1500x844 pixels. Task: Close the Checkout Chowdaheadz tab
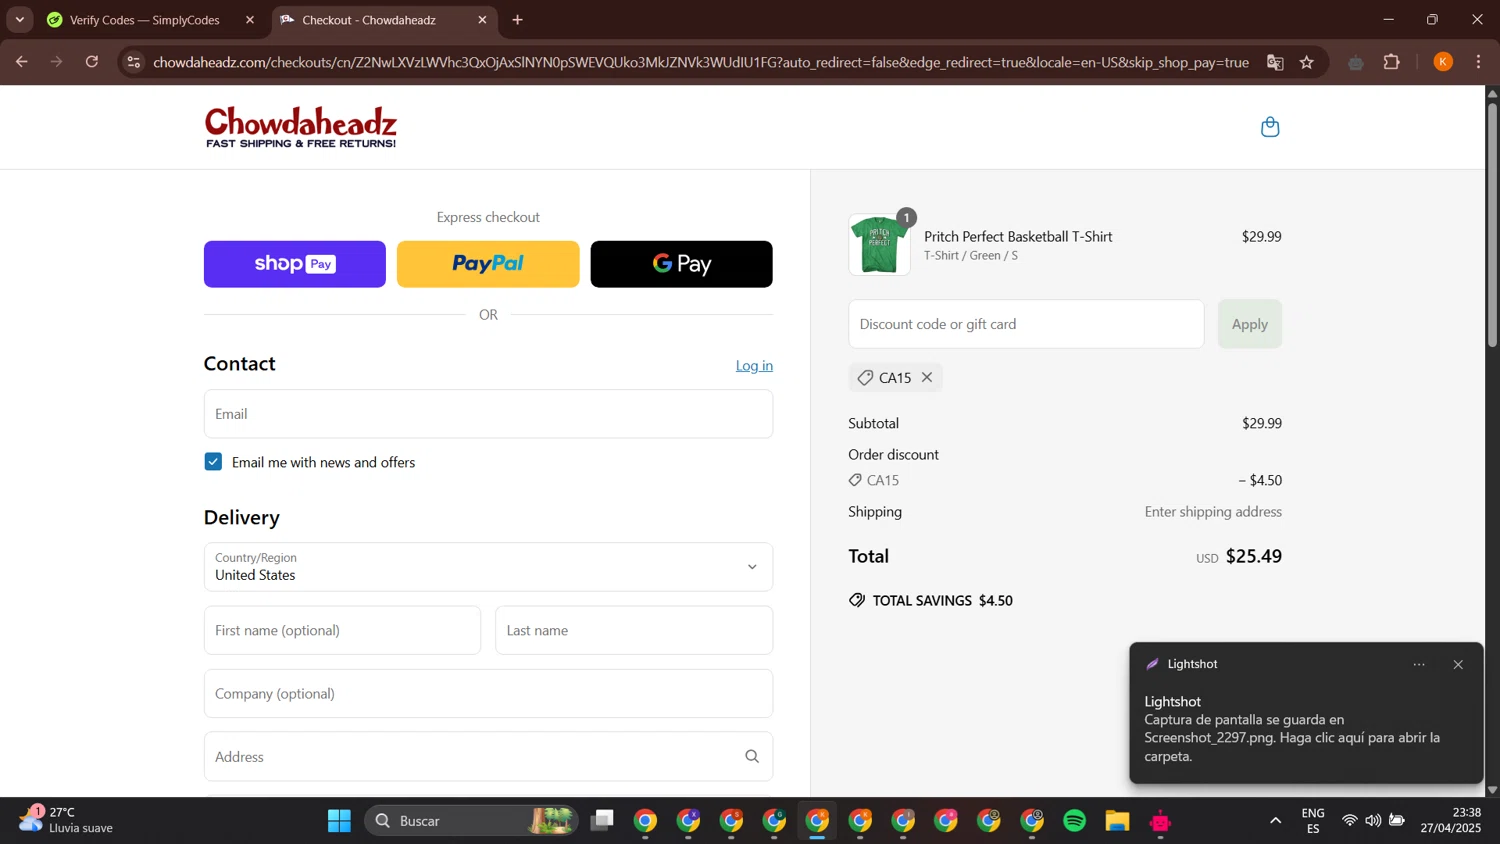[x=482, y=20]
